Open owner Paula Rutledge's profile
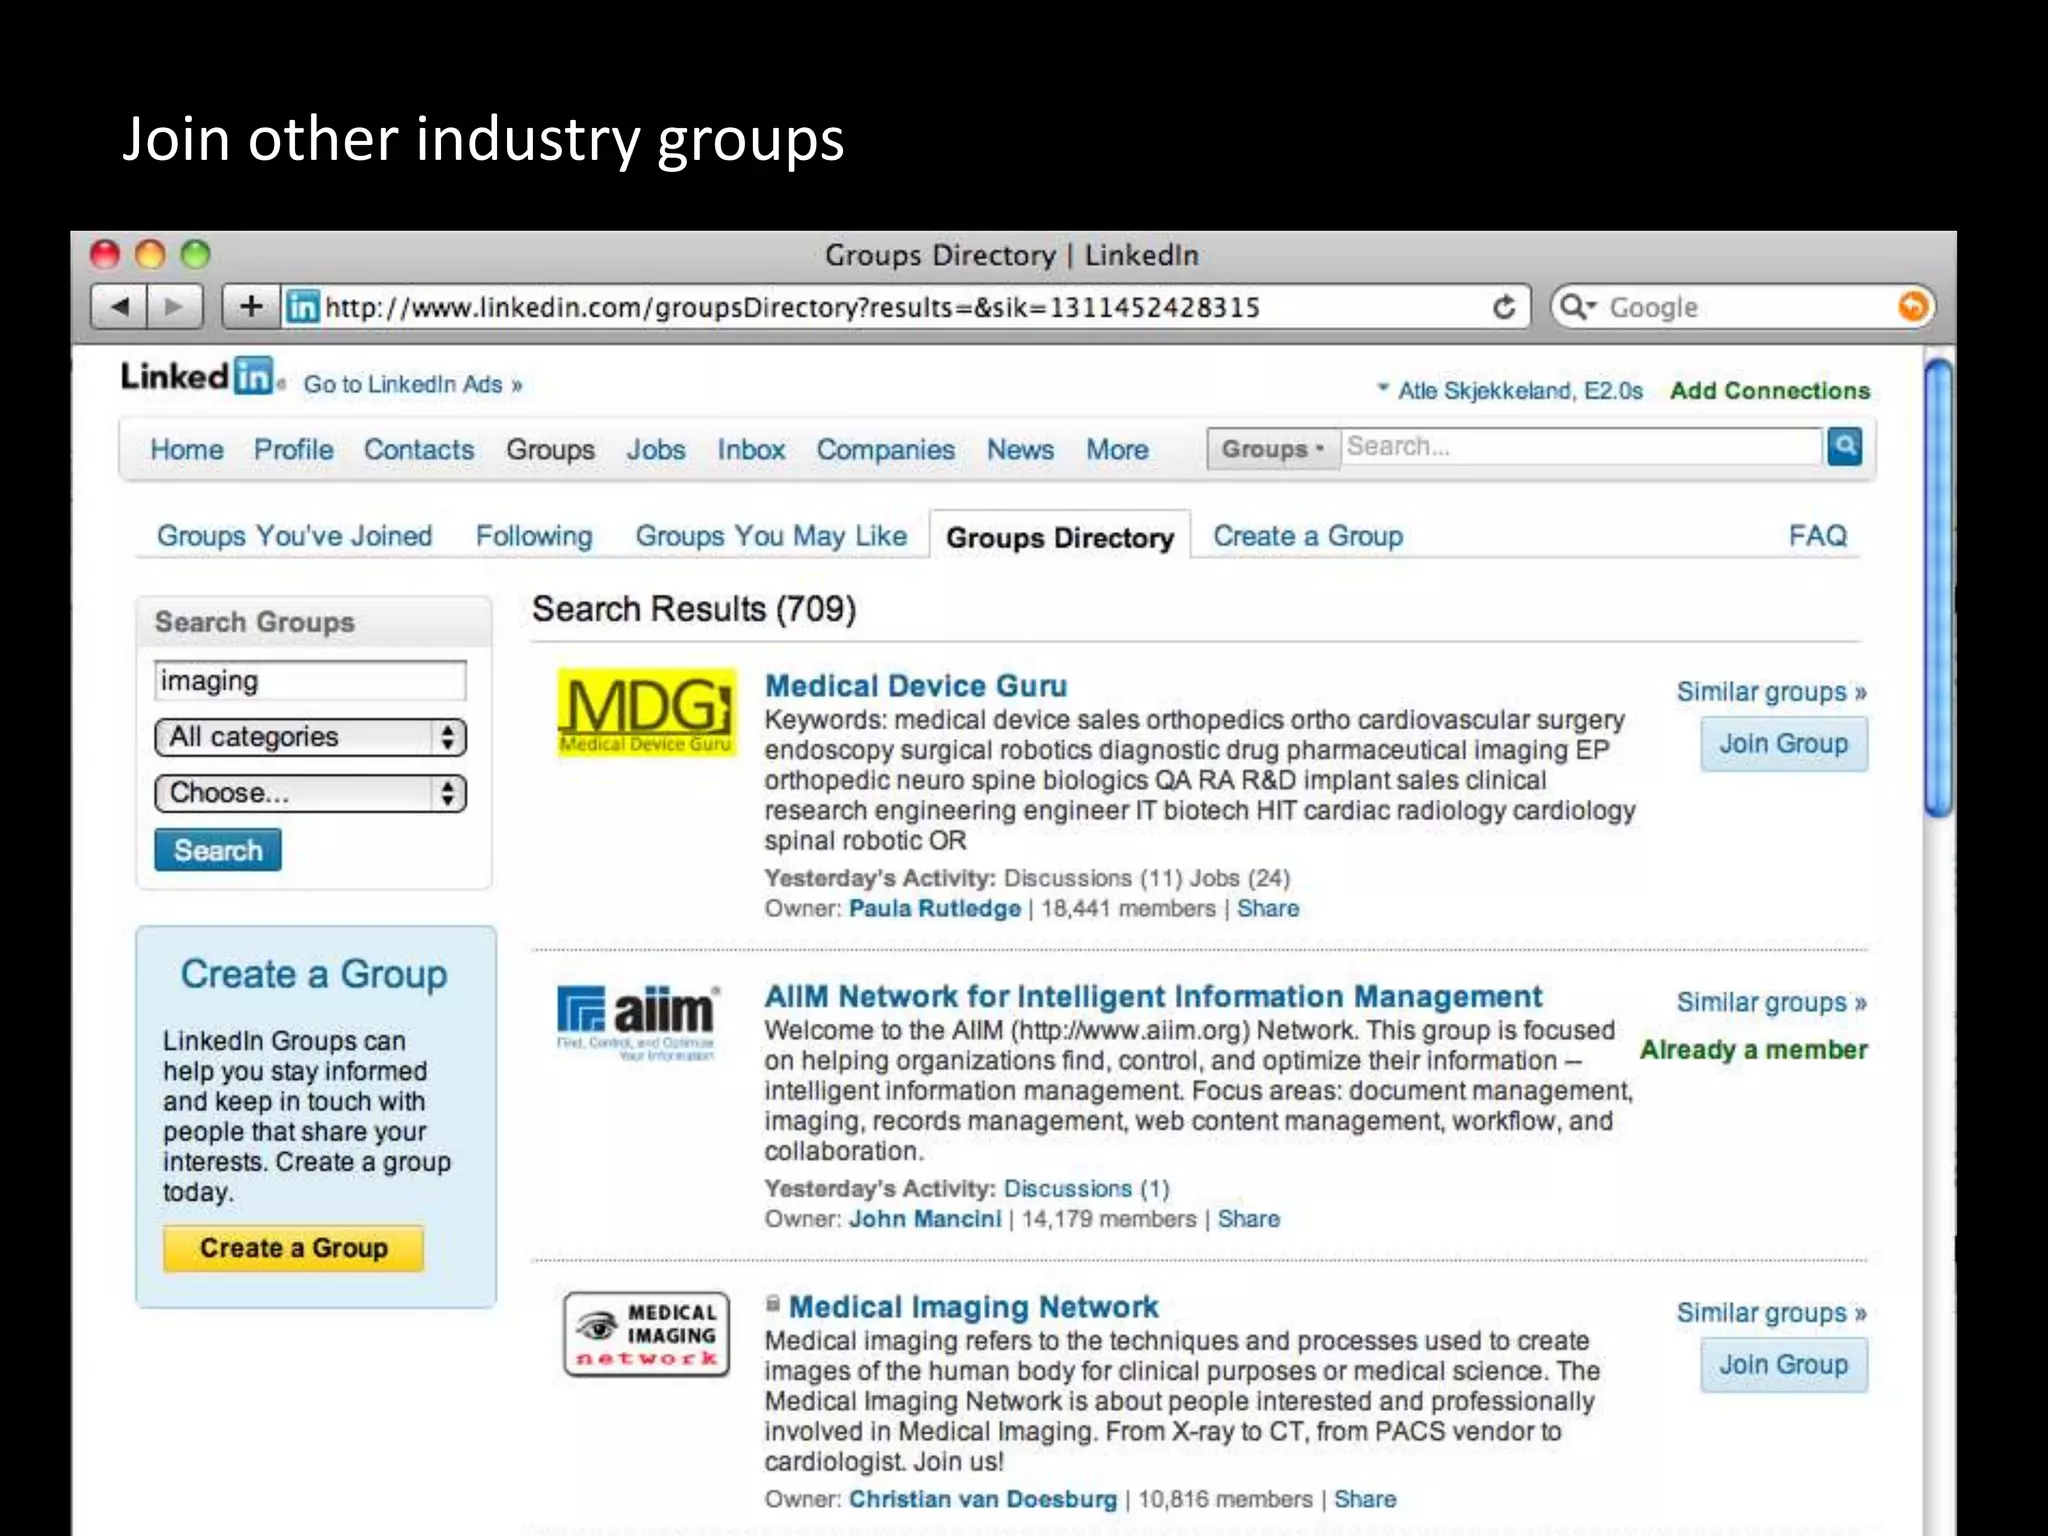This screenshot has width=2048, height=1536. tap(935, 908)
